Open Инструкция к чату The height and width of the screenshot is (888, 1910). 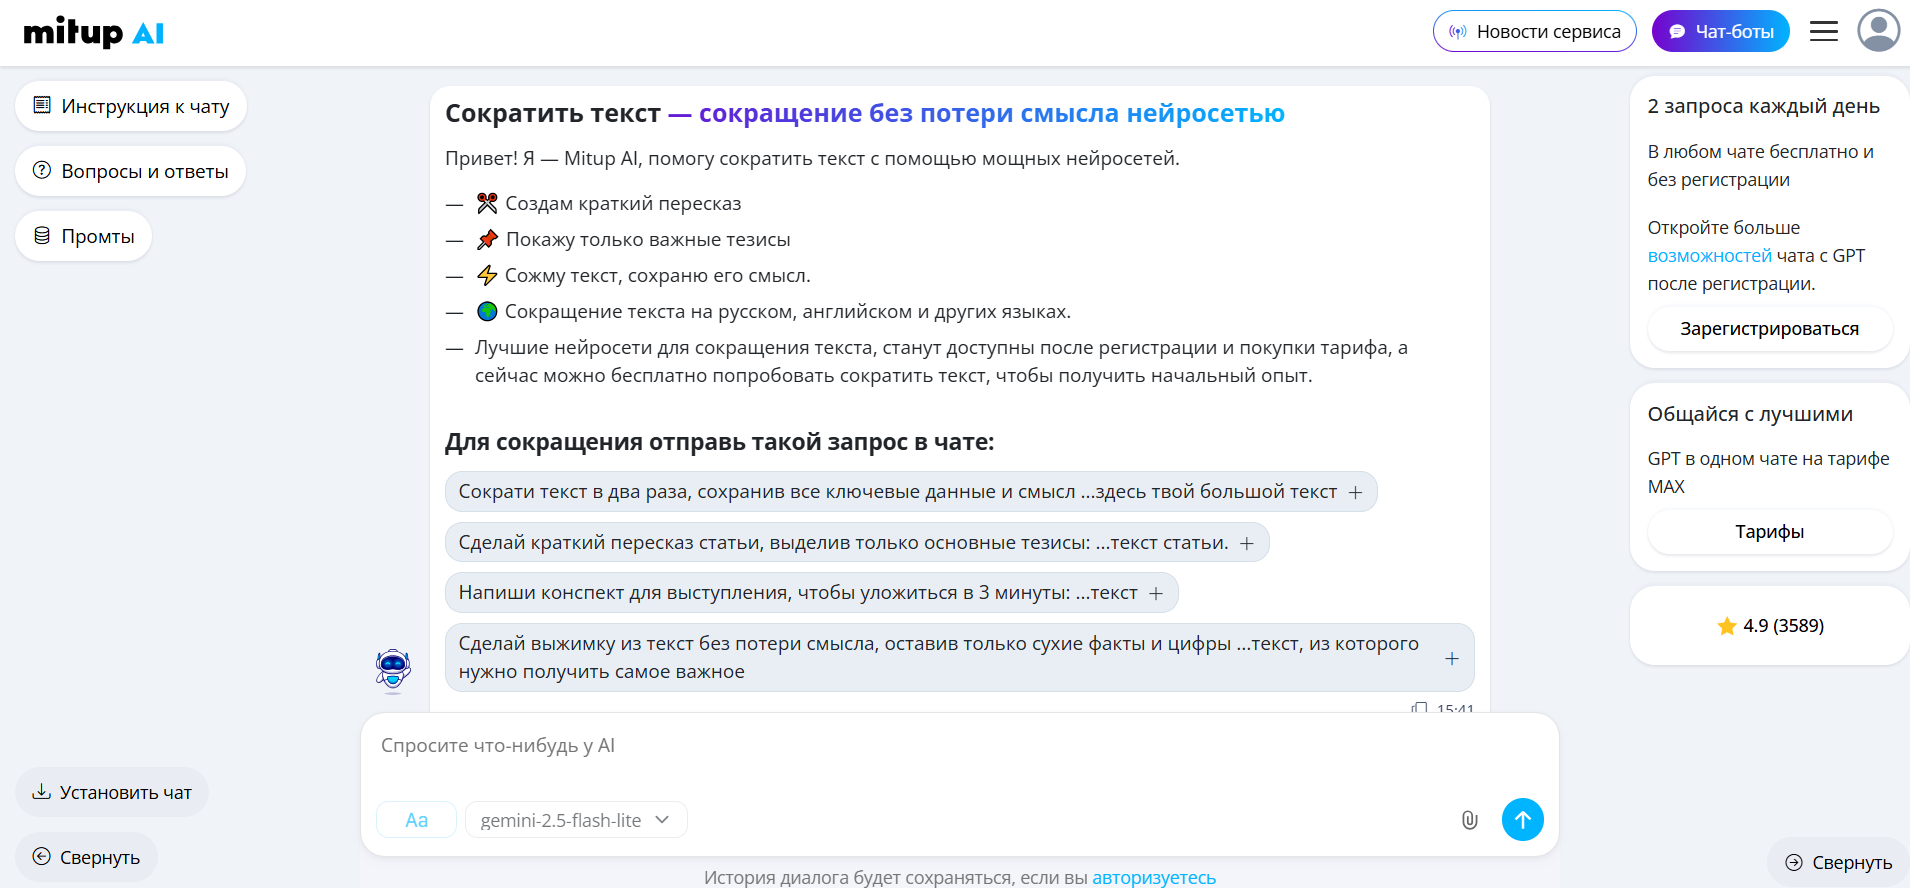[131, 106]
